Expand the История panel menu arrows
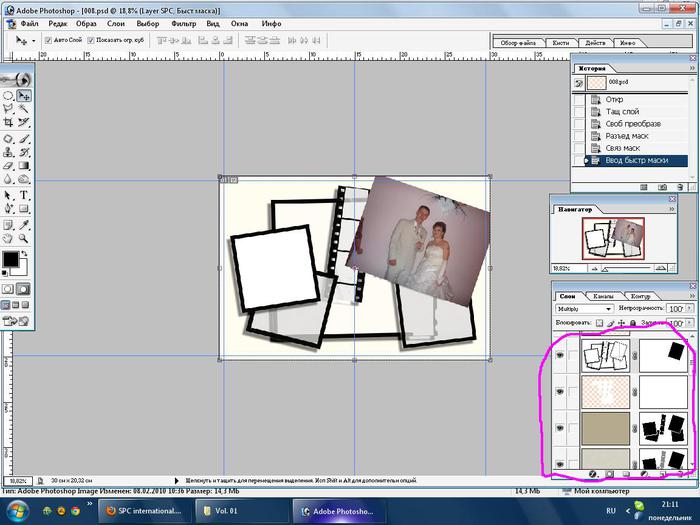 tap(692, 68)
